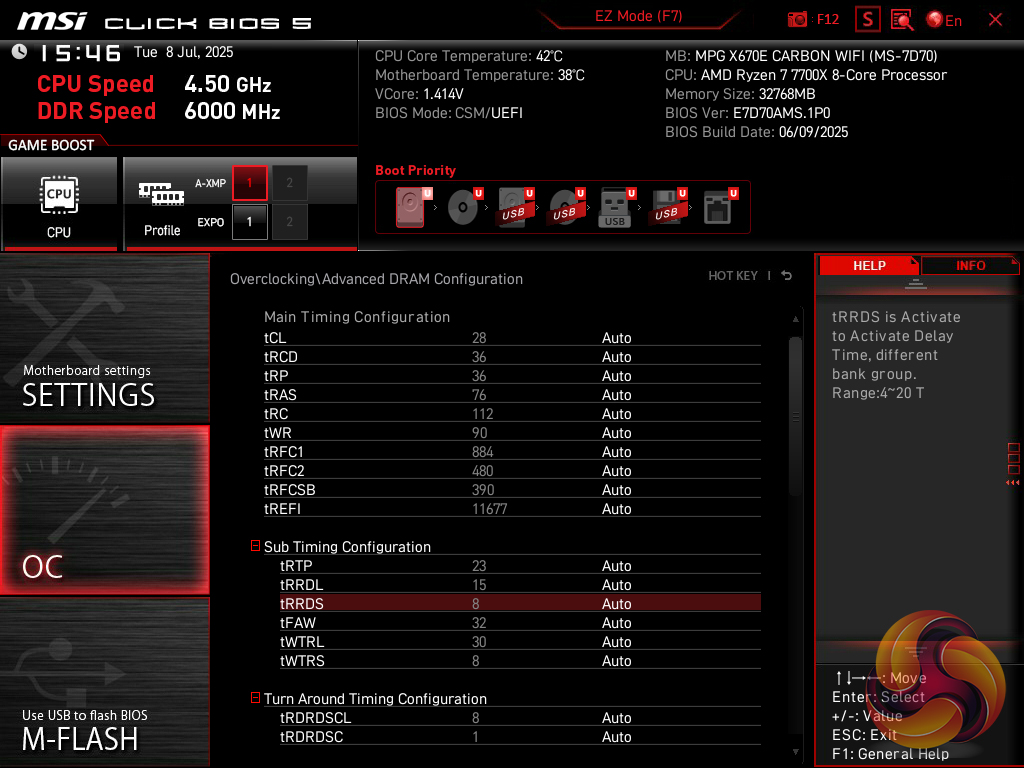Click the highlighted tRRDS Auto field
This screenshot has height=768, width=1024.
pos(616,603)
